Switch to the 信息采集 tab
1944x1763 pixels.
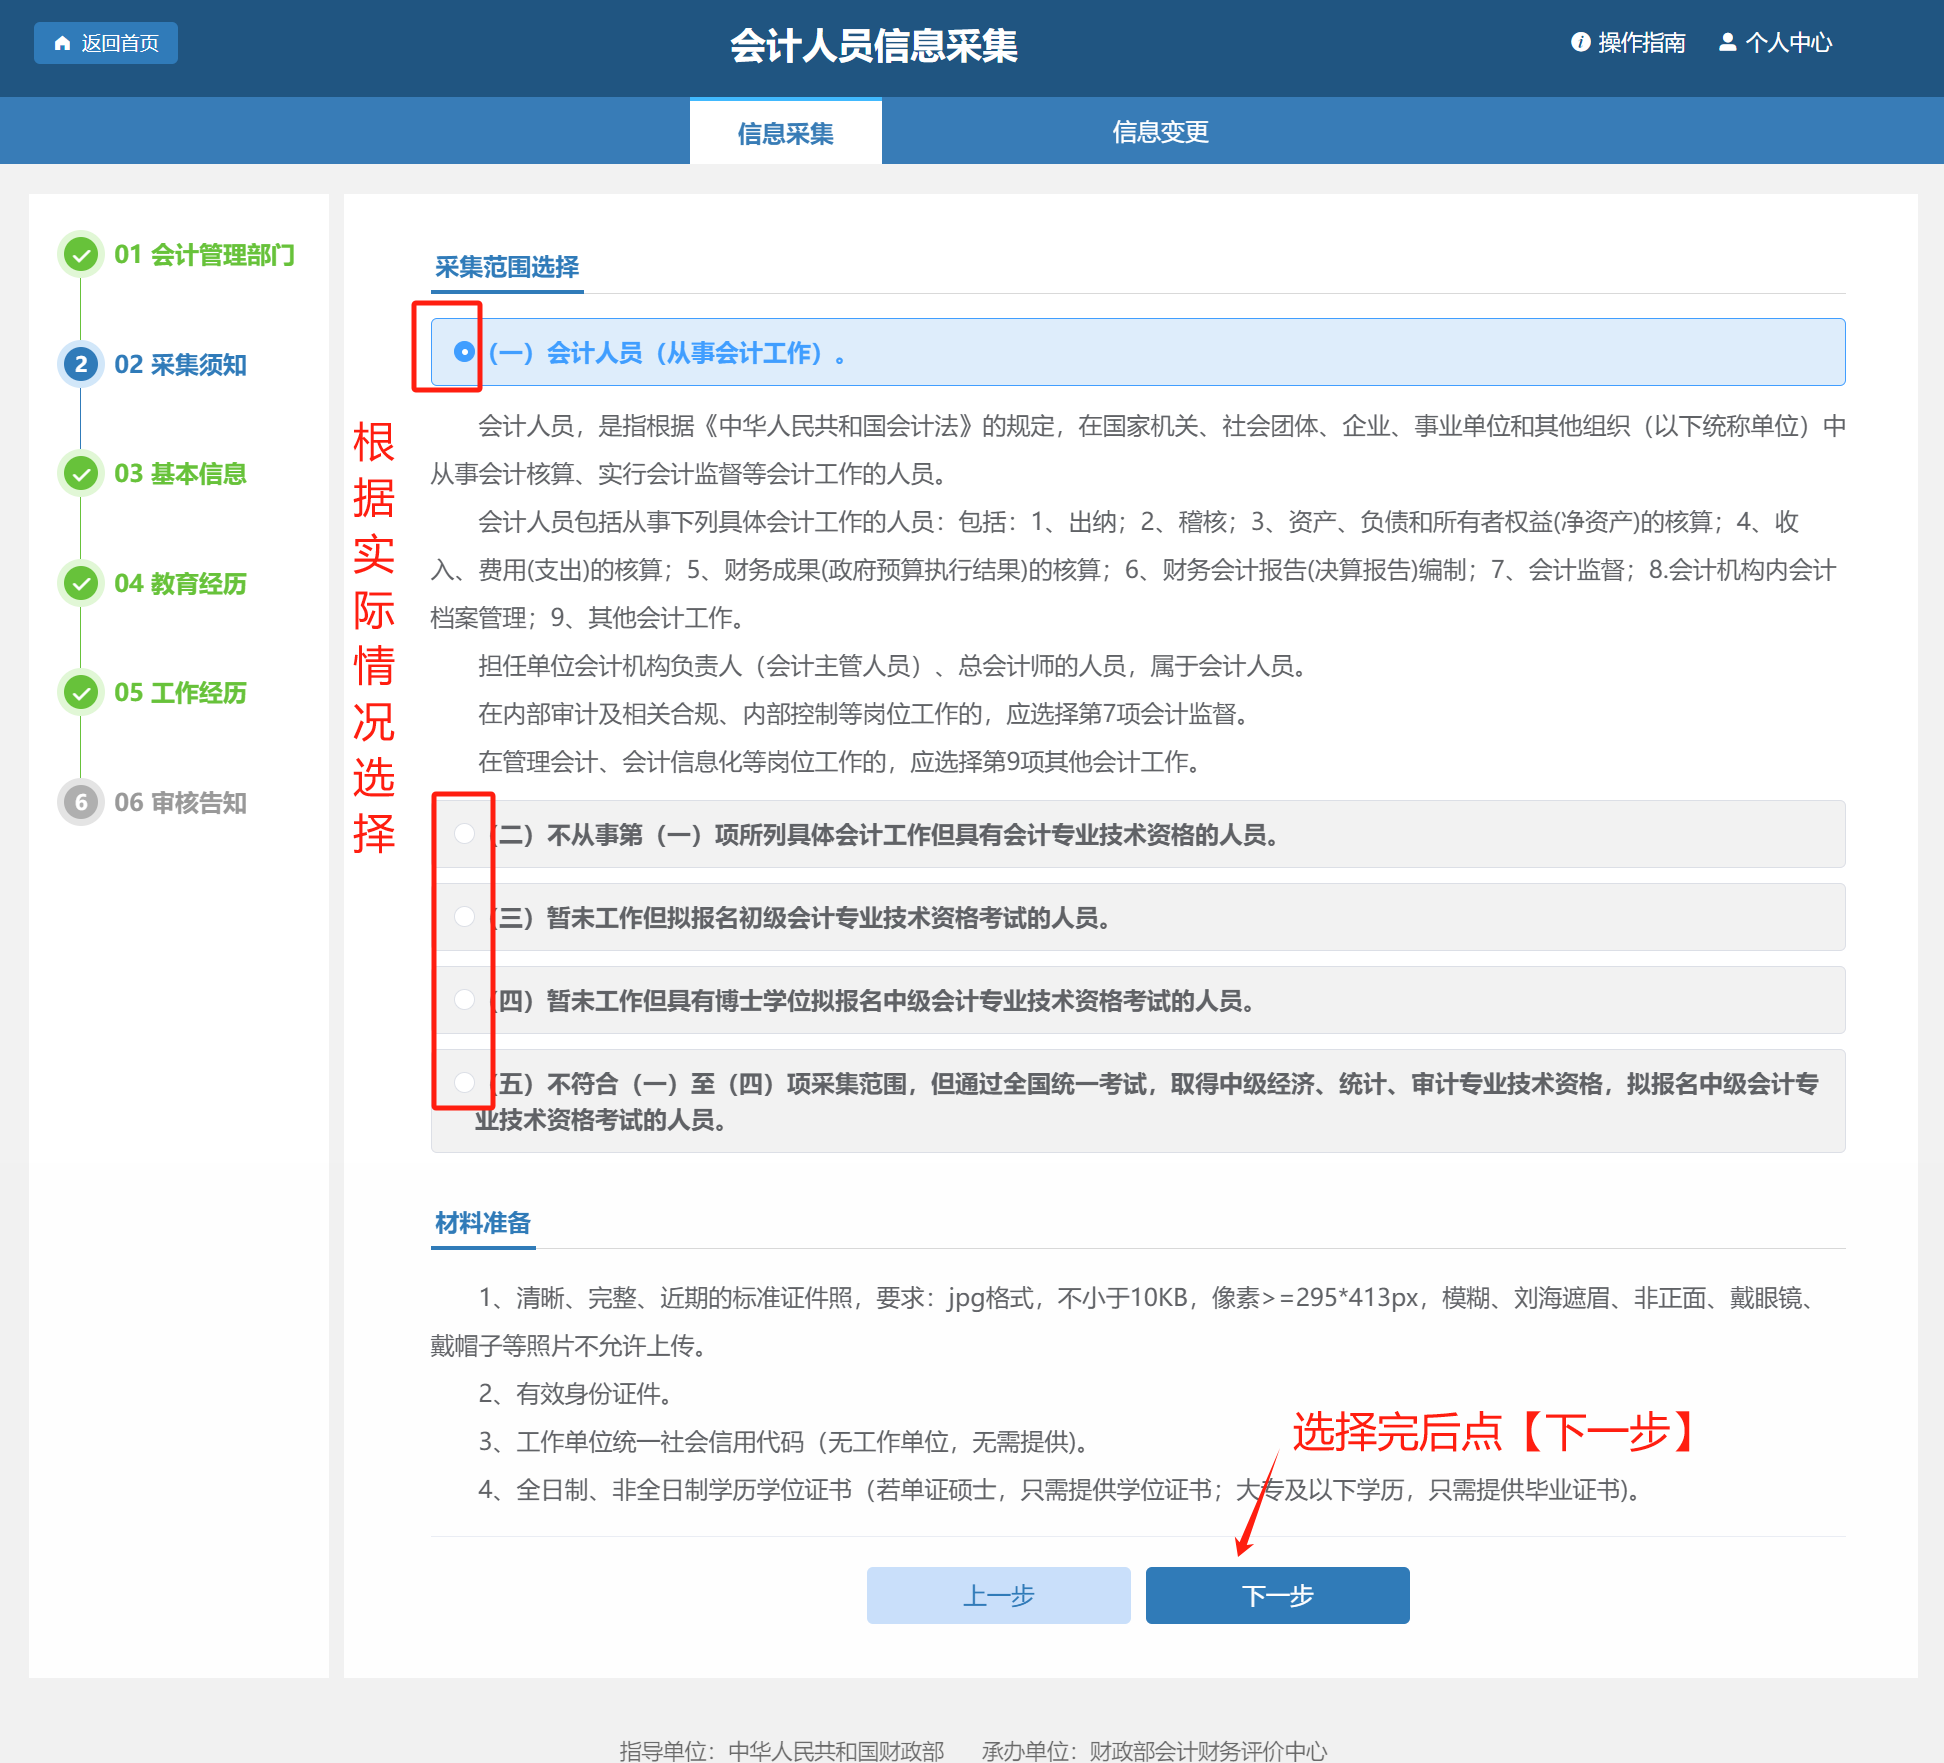pos(785,133)
